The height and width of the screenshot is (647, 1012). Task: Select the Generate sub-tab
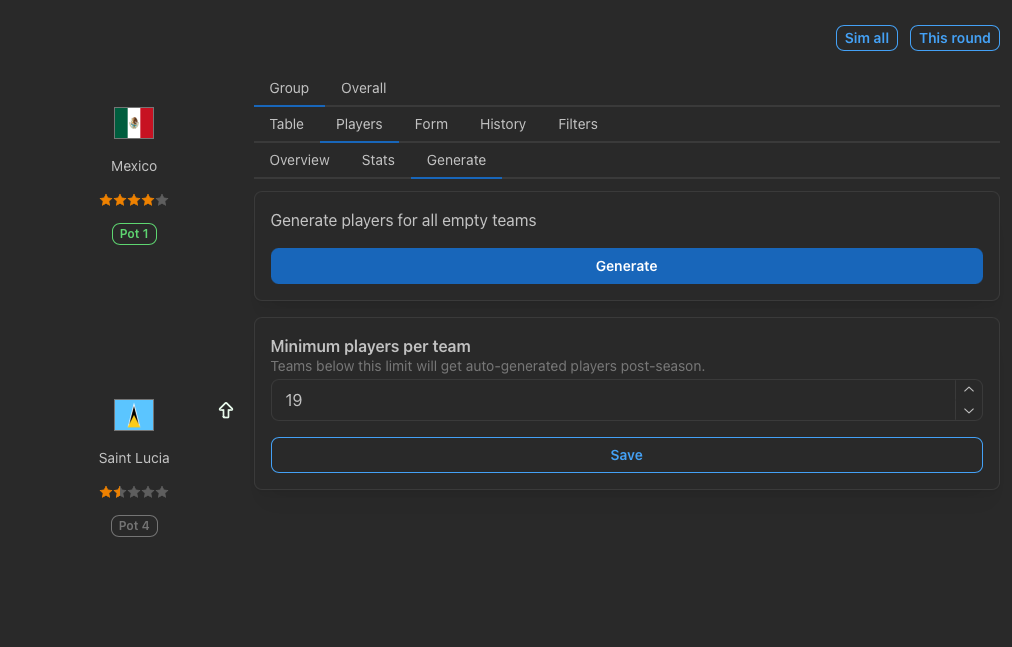point(456,160)
